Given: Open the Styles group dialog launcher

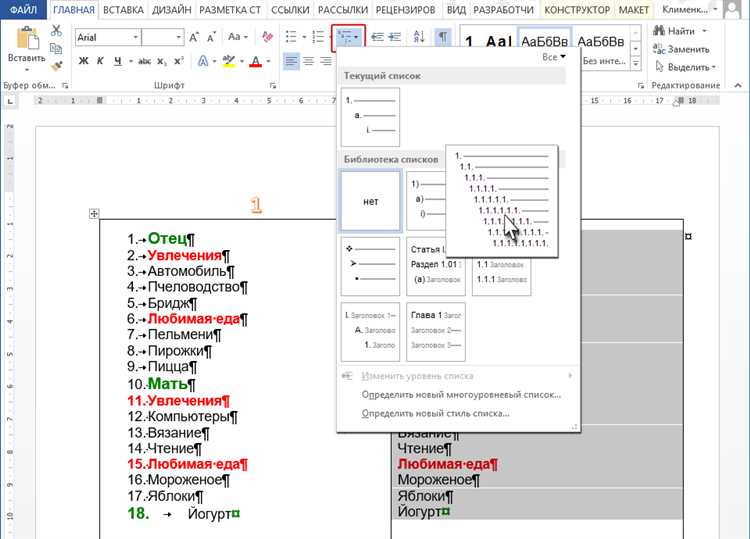Looking at the screenshot, I should tap(640, 86).
